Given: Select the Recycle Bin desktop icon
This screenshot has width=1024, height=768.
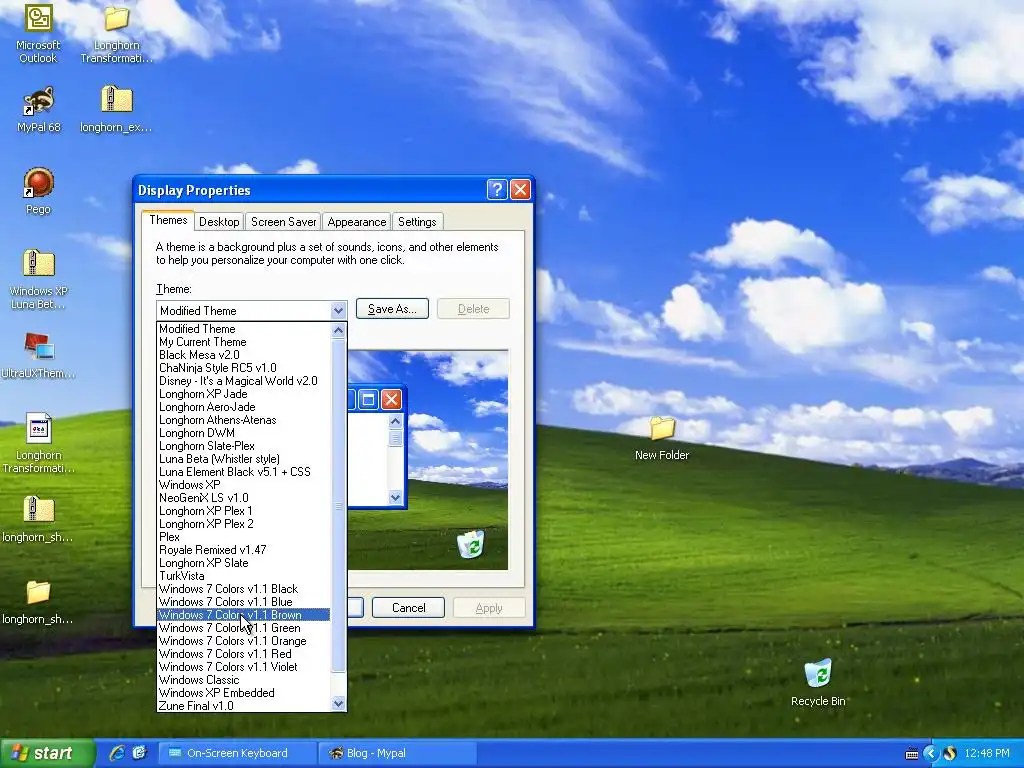Looking at the screenshot, I should point(818,682).
